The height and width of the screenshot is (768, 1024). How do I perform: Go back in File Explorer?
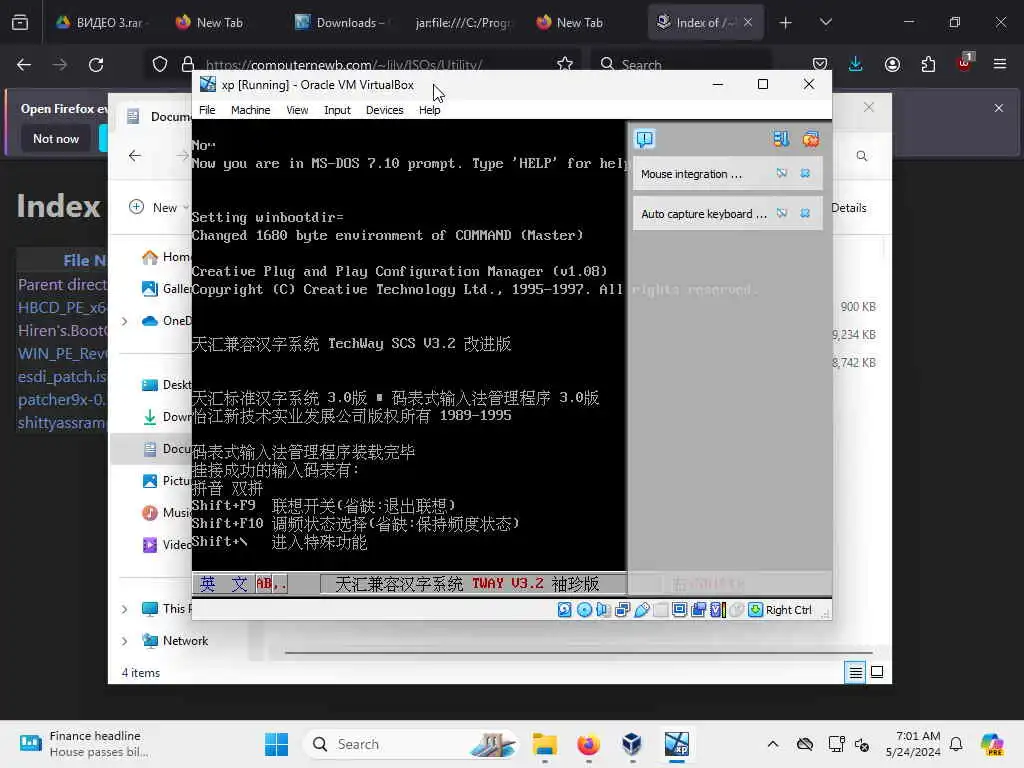tap(135, 155)
